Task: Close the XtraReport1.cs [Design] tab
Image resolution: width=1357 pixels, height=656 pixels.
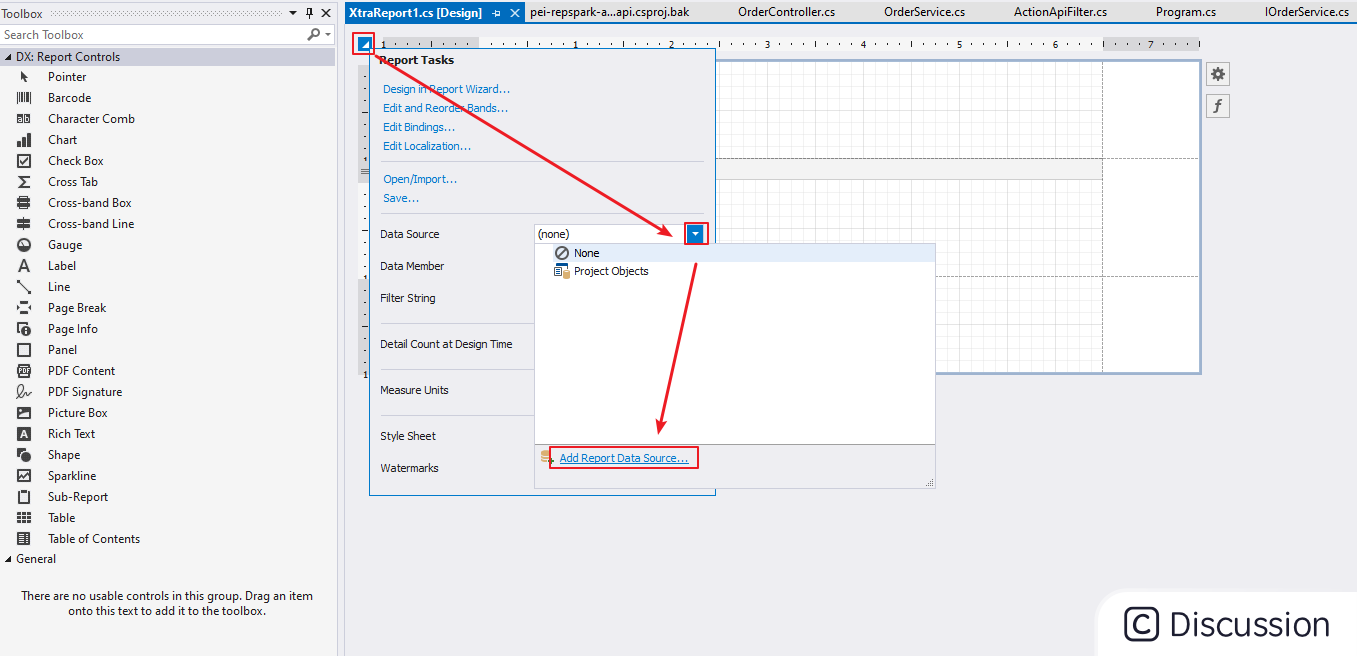Action: pos(515,13)
